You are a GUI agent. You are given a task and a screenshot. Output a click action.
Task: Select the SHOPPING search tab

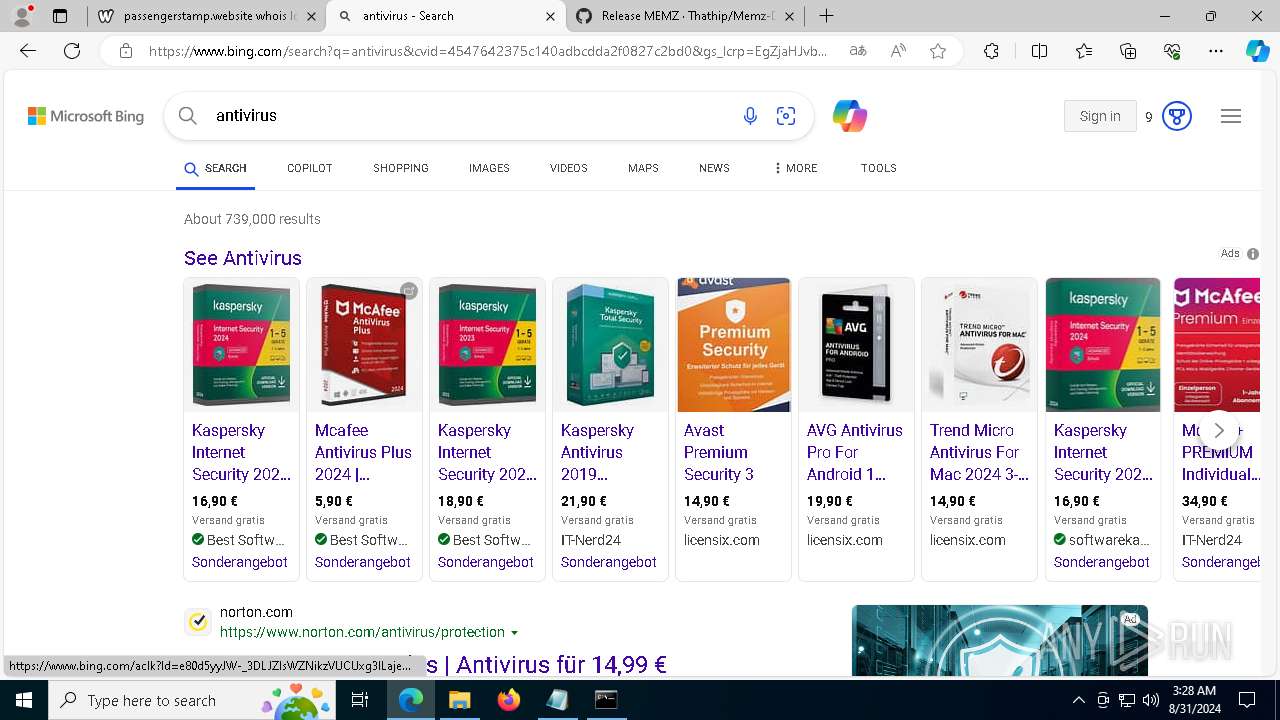tap(401, 168)
